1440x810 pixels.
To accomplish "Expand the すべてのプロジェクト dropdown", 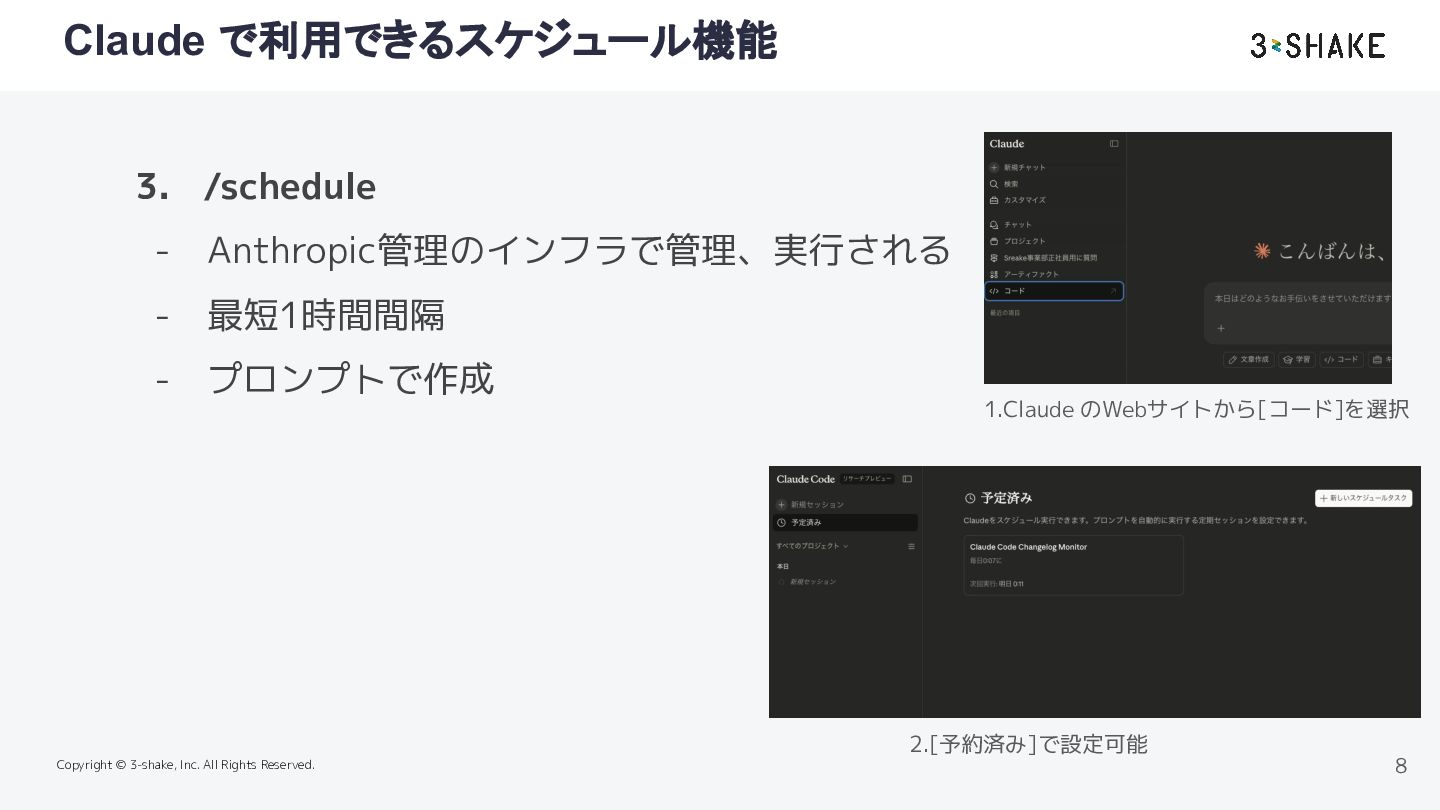I will click(x=812, y=546).
